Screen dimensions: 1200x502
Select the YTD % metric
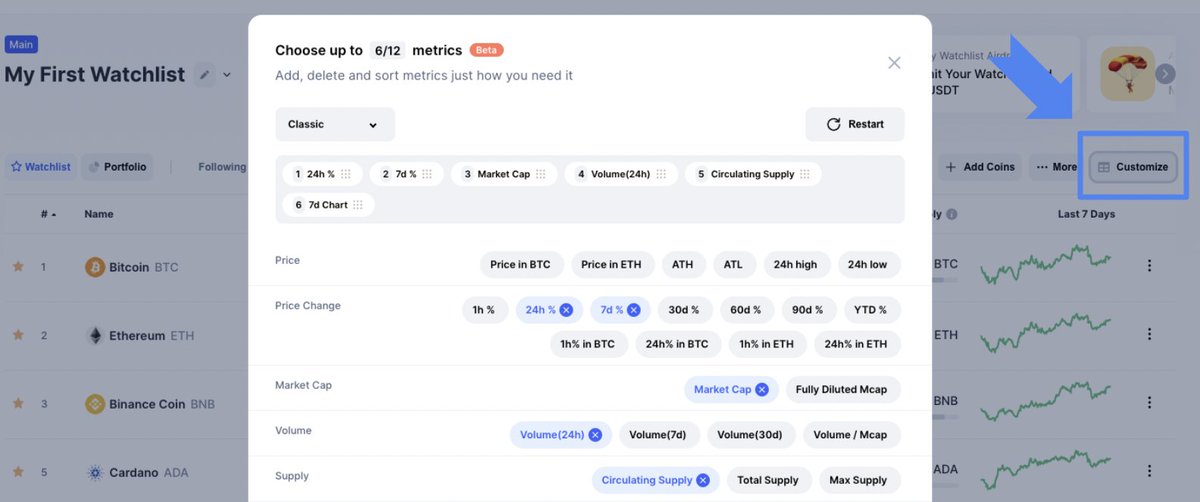[871, 310]
